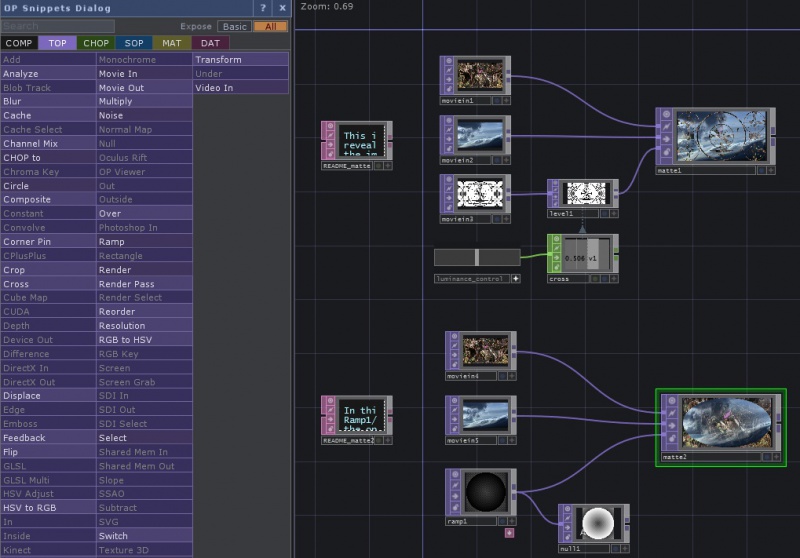Toggle the All expose filter
Image resolution: width=800 pixels, height=558 pixels.
pyautogui.click(x=269, y=27)
